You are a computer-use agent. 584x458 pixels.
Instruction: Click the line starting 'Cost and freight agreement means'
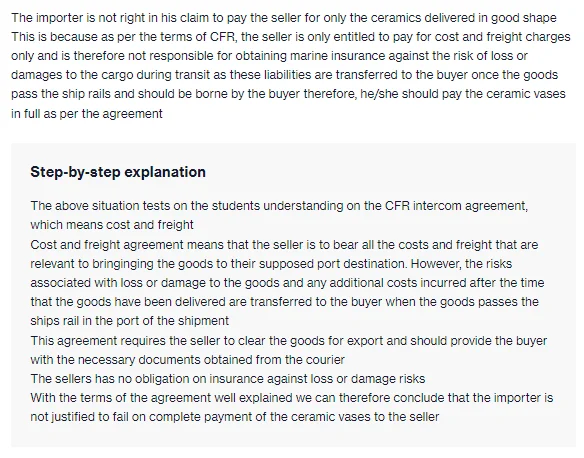tap(284, 245)
